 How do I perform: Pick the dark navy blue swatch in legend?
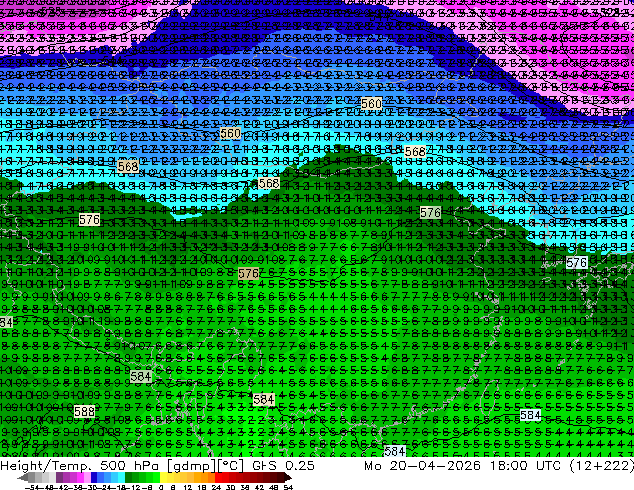(94, 477)
